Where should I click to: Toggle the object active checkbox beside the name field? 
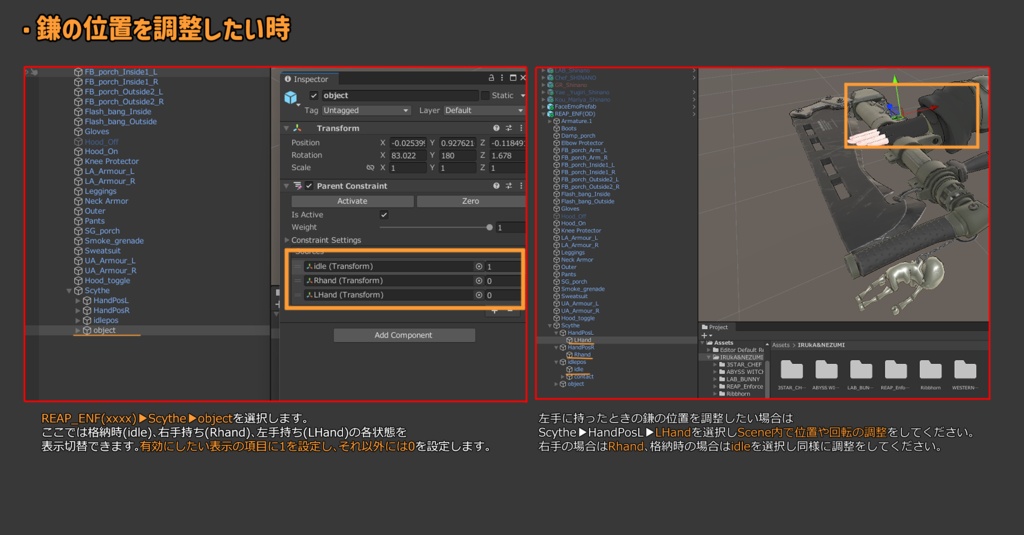click(314, 95)
